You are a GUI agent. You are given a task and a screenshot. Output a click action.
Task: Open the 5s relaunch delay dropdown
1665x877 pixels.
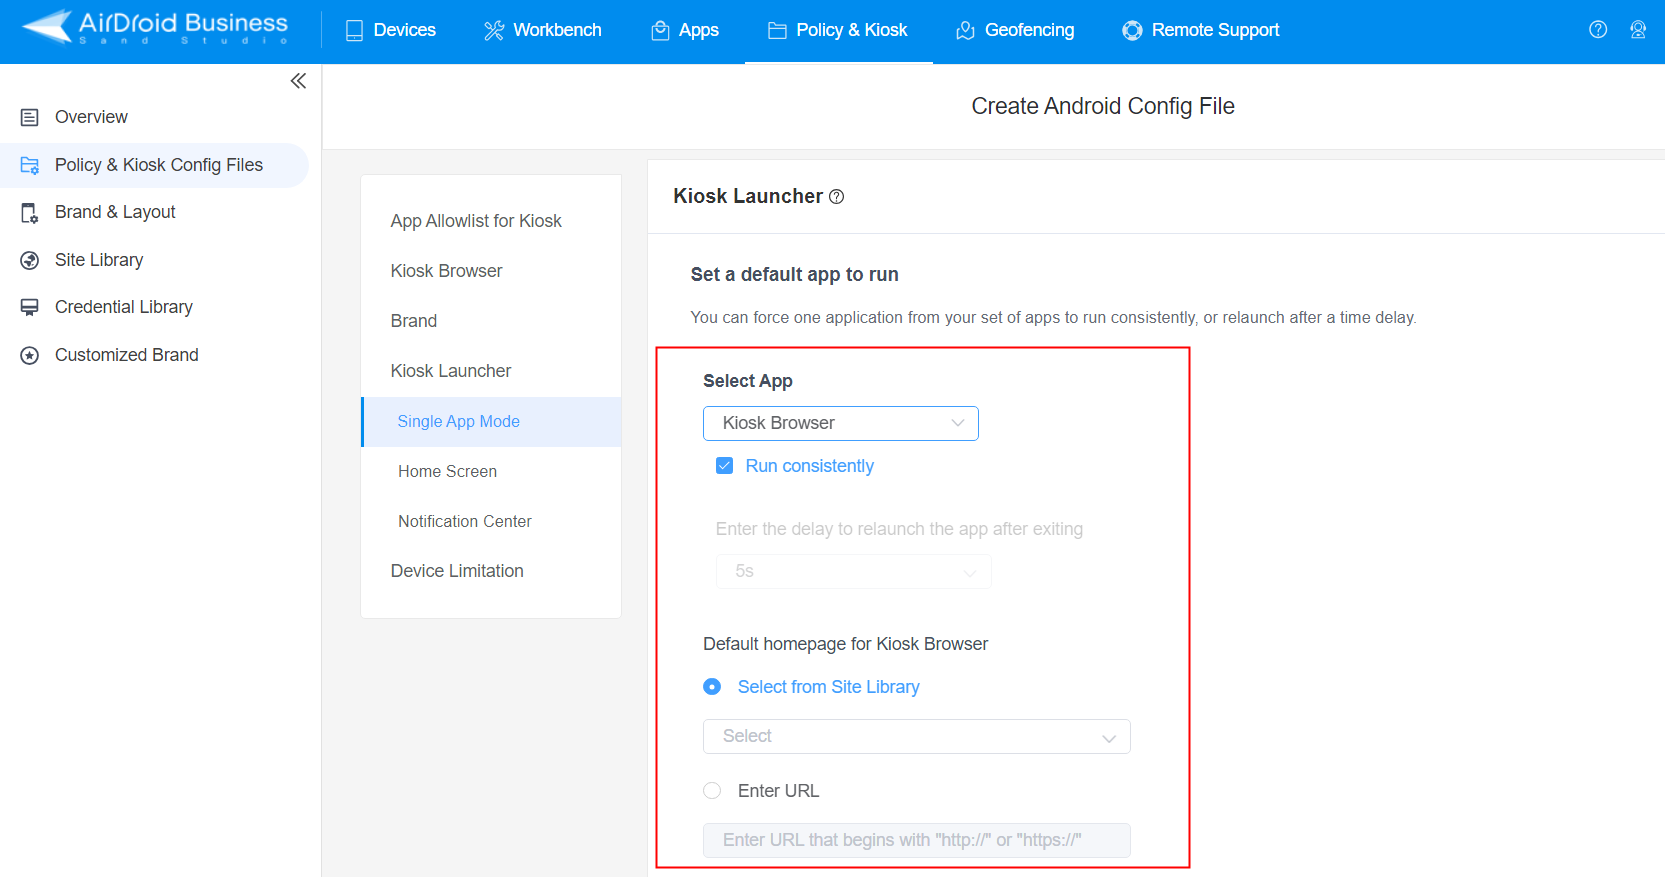(x=853, y=572)
